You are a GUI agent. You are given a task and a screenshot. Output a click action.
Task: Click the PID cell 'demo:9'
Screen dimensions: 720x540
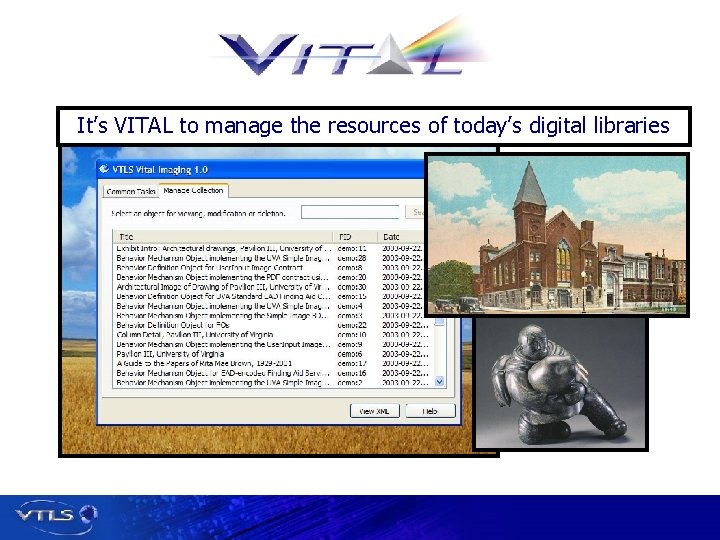coord(350,344)
